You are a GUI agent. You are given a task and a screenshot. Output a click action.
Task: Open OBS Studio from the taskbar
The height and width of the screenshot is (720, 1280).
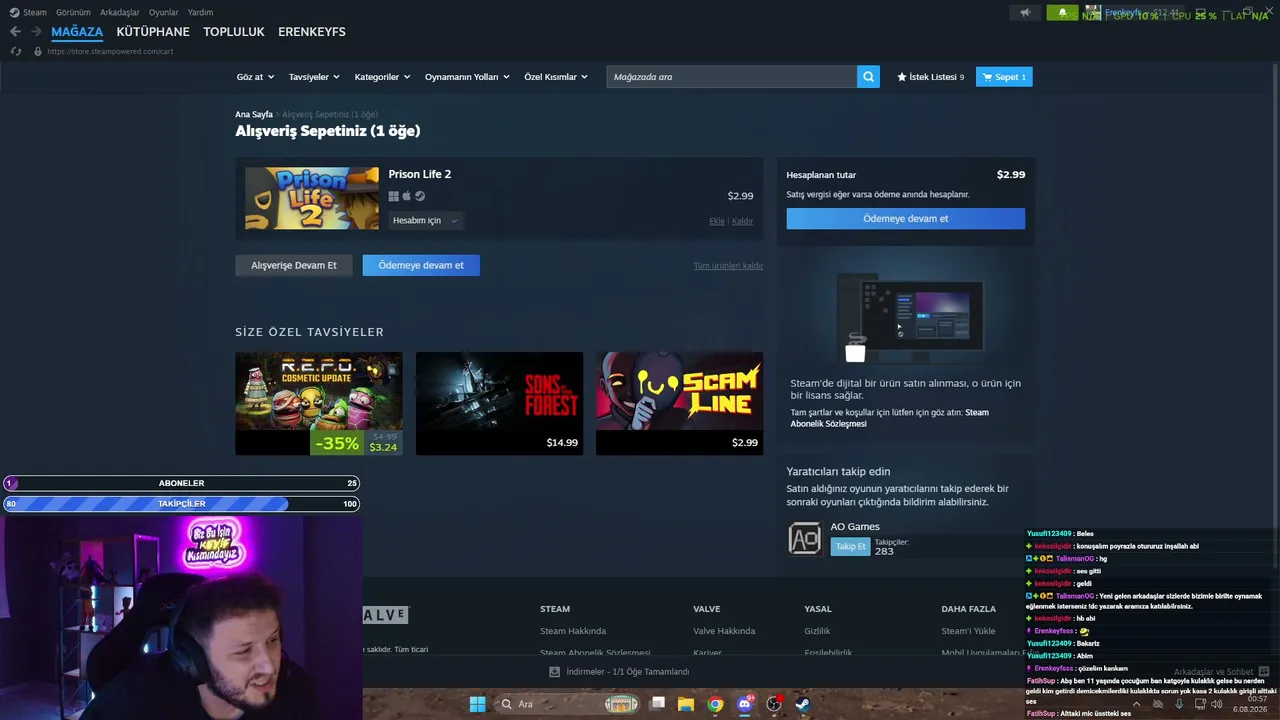[773, 704]
